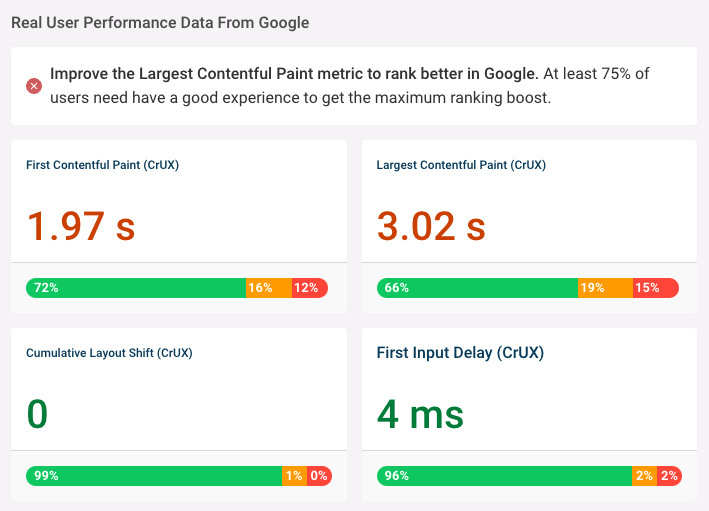This screenshot has height=511, width=709.
Task: Click the green 99% bar segment
Action: pyautogui.click(x=154, y=476)
